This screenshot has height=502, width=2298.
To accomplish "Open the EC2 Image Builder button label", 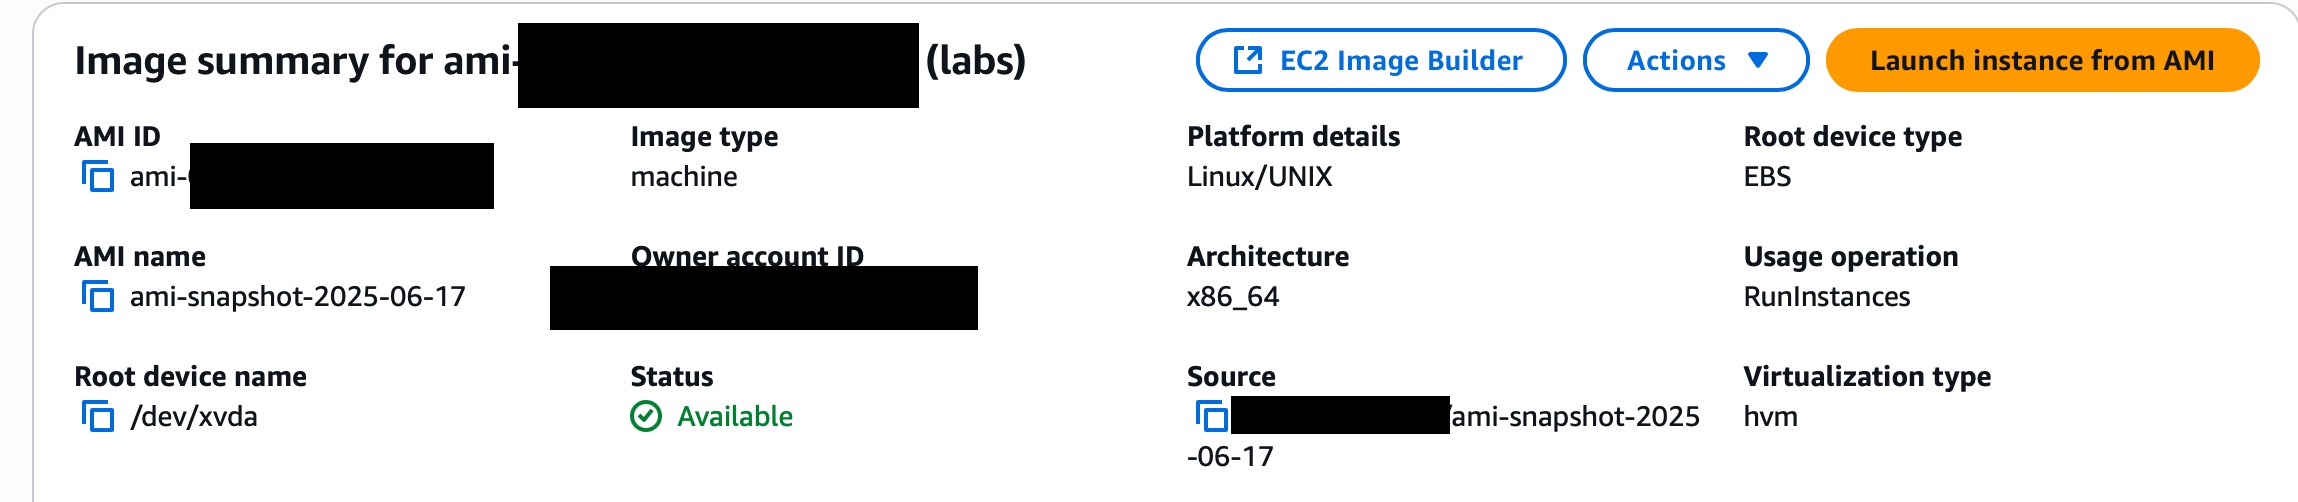I will [x=1400, y=60].
